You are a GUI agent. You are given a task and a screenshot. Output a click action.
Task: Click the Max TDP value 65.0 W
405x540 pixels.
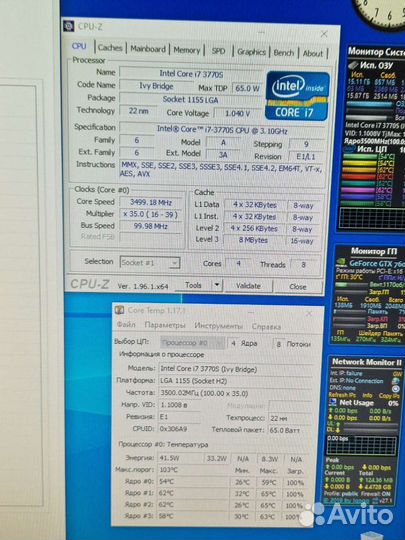tap(247, 89)
